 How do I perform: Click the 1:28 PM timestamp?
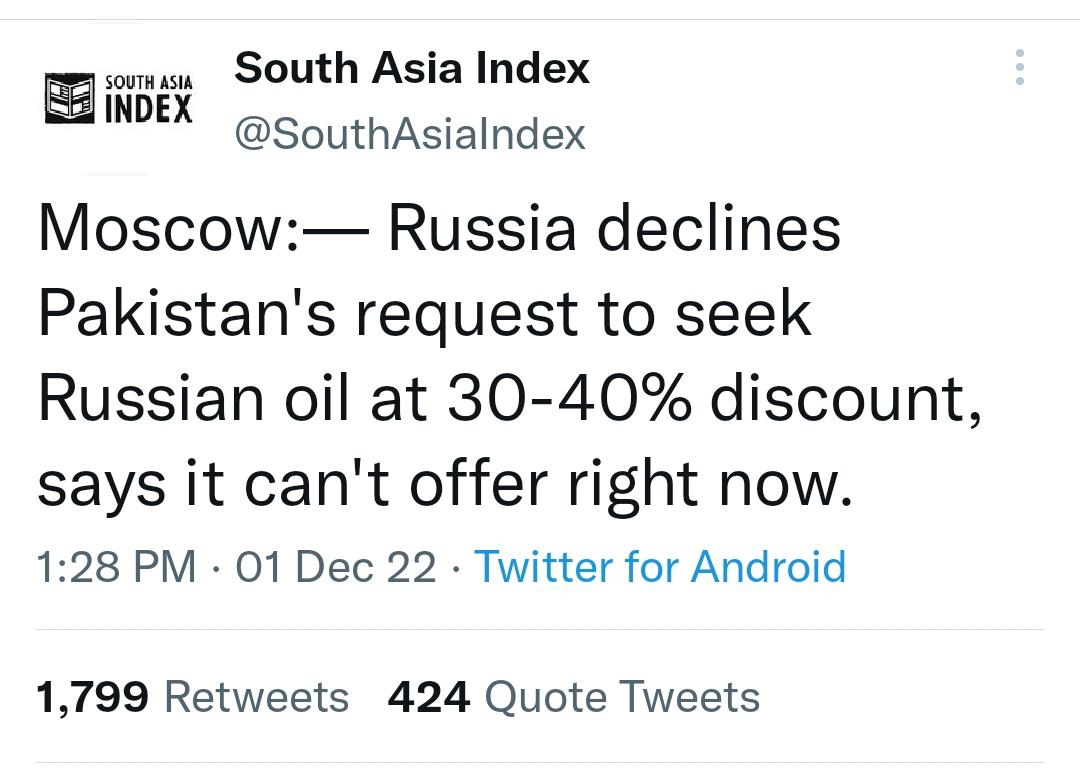coord(116,567)
